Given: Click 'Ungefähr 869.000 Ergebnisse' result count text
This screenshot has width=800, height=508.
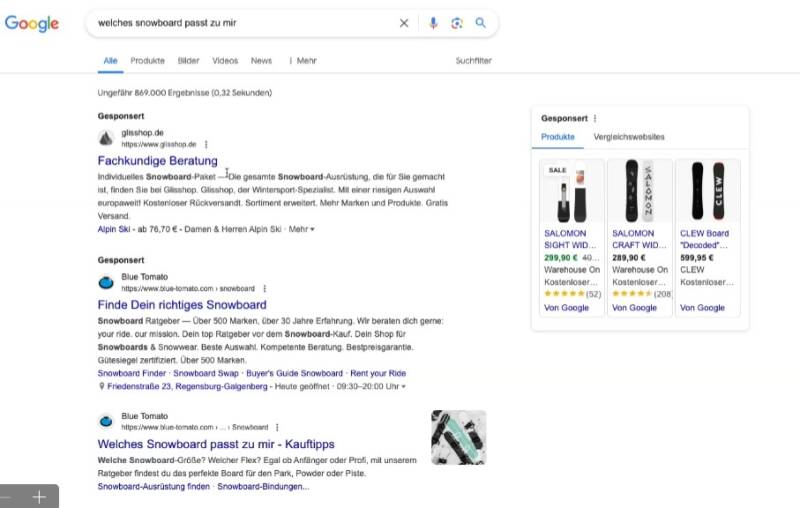Looking at the screenshot, I should point(184,93).
